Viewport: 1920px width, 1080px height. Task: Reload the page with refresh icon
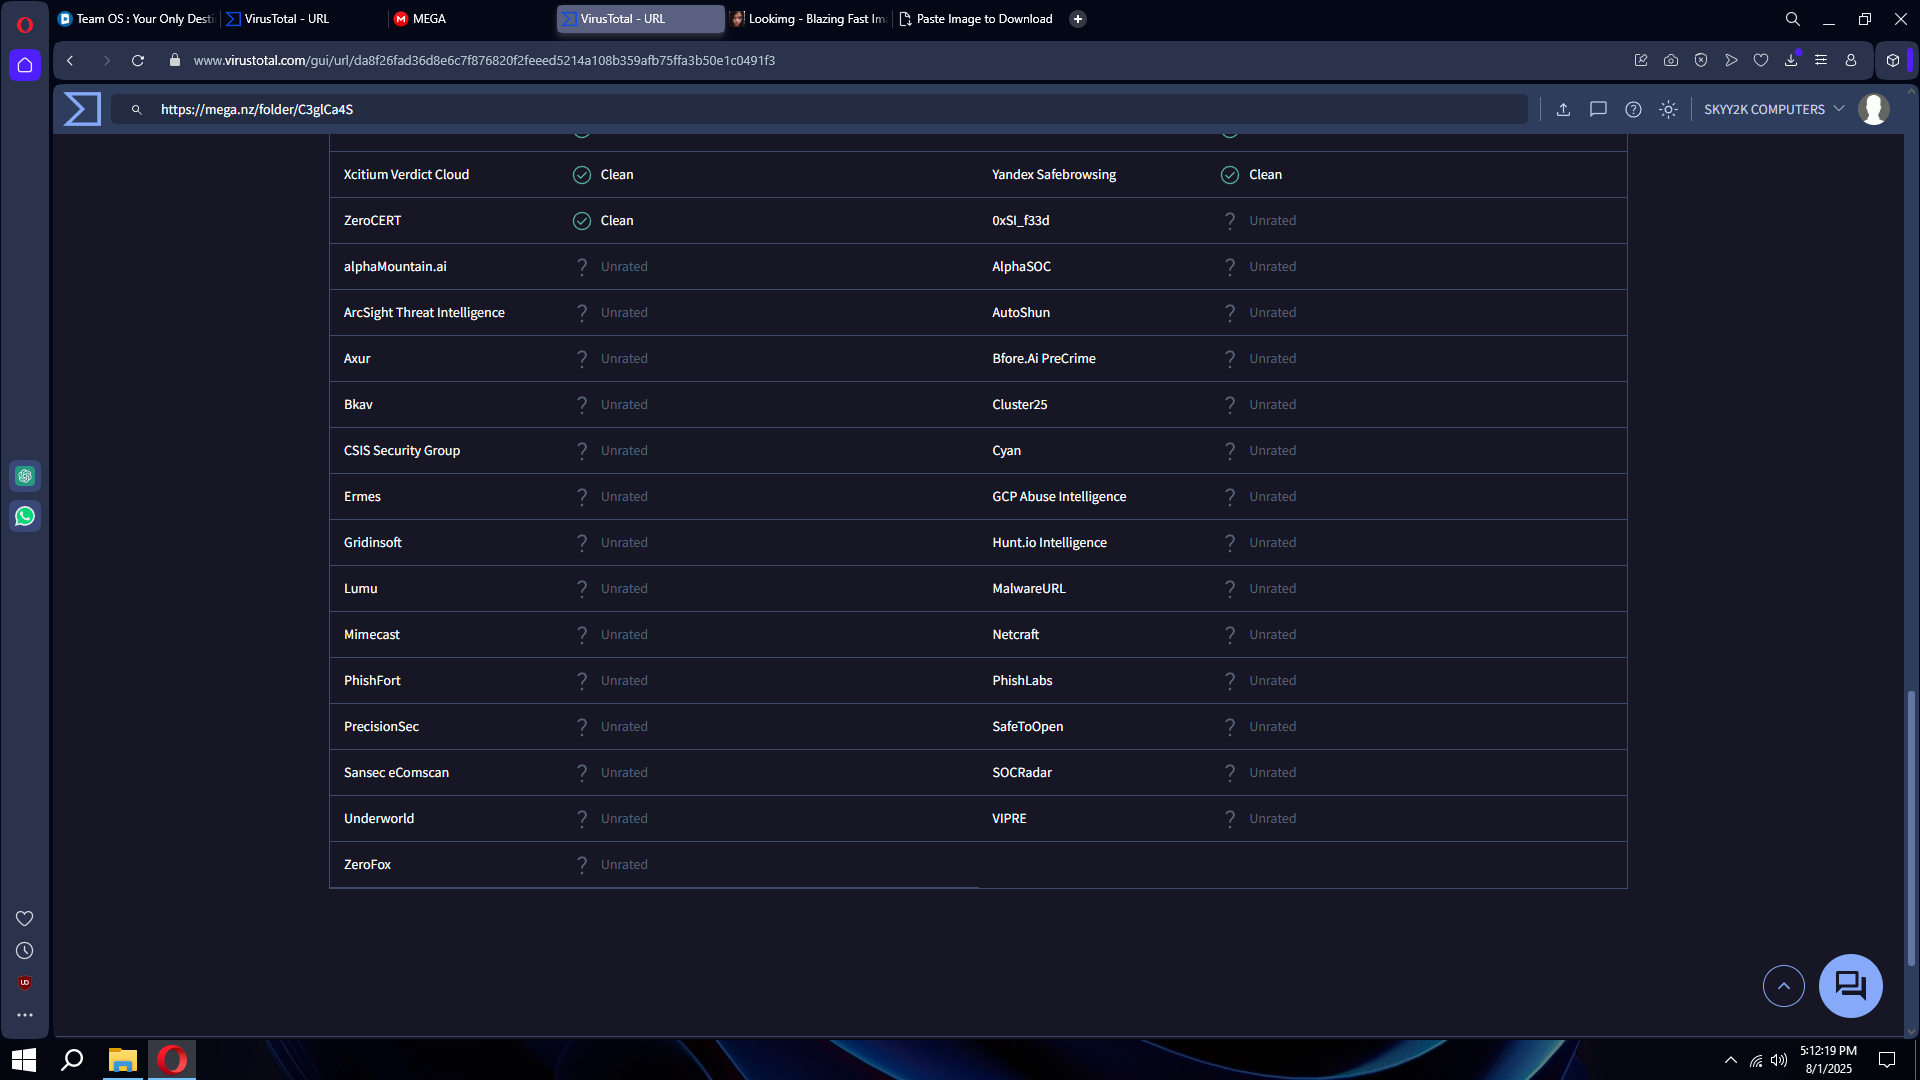pyautogui.click(x=138, y=60)
